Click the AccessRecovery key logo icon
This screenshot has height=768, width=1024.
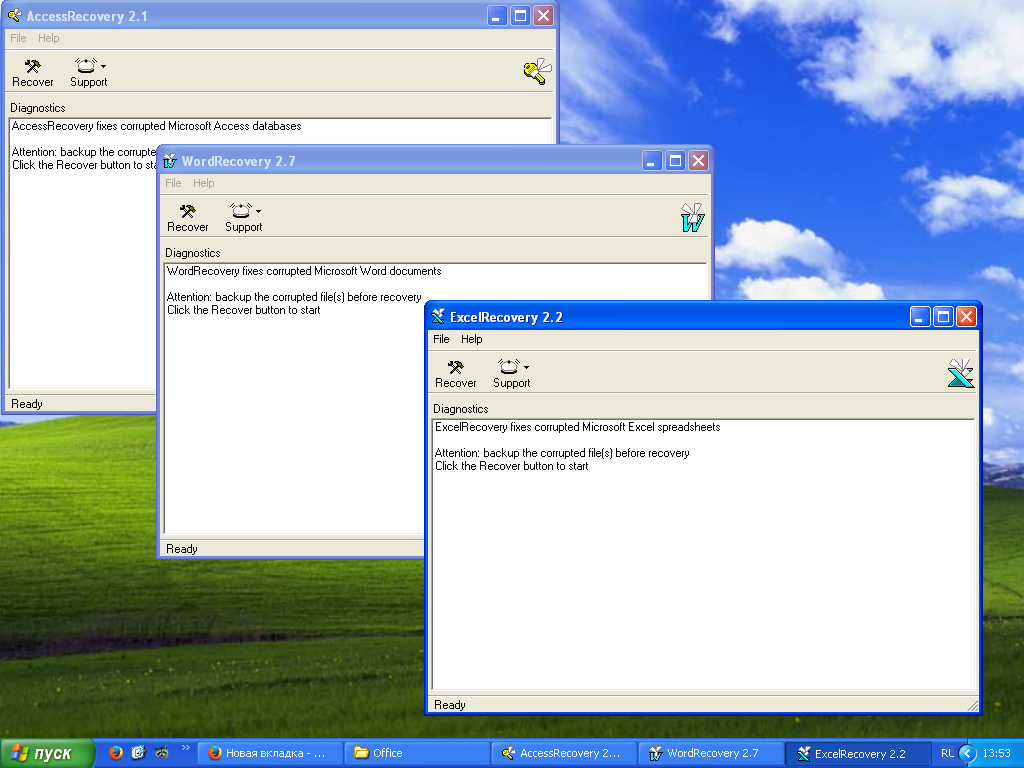[x=537, y=71]
